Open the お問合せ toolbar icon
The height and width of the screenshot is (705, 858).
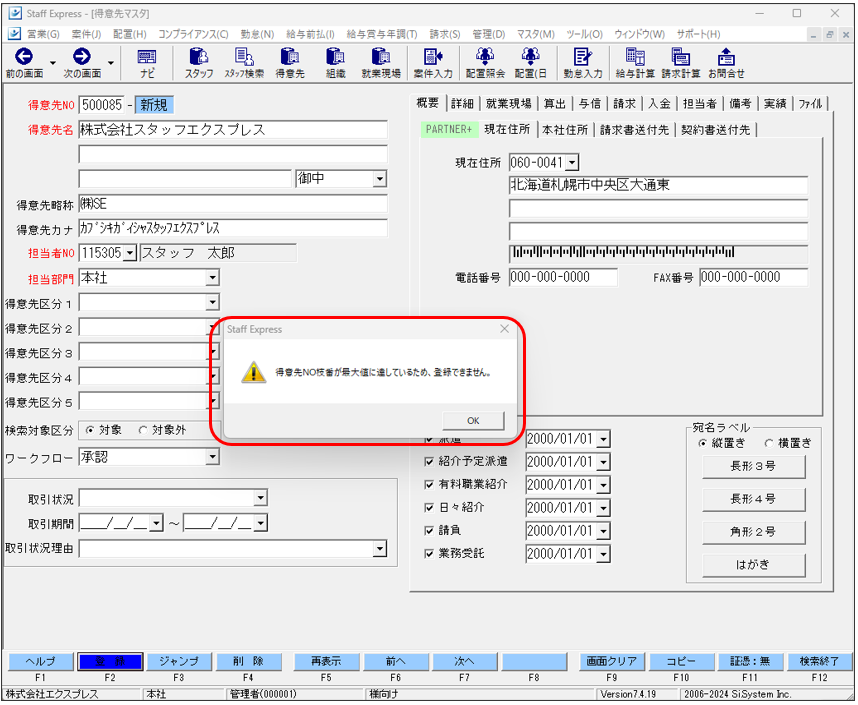pyautogui.click(x=726, y=62)
